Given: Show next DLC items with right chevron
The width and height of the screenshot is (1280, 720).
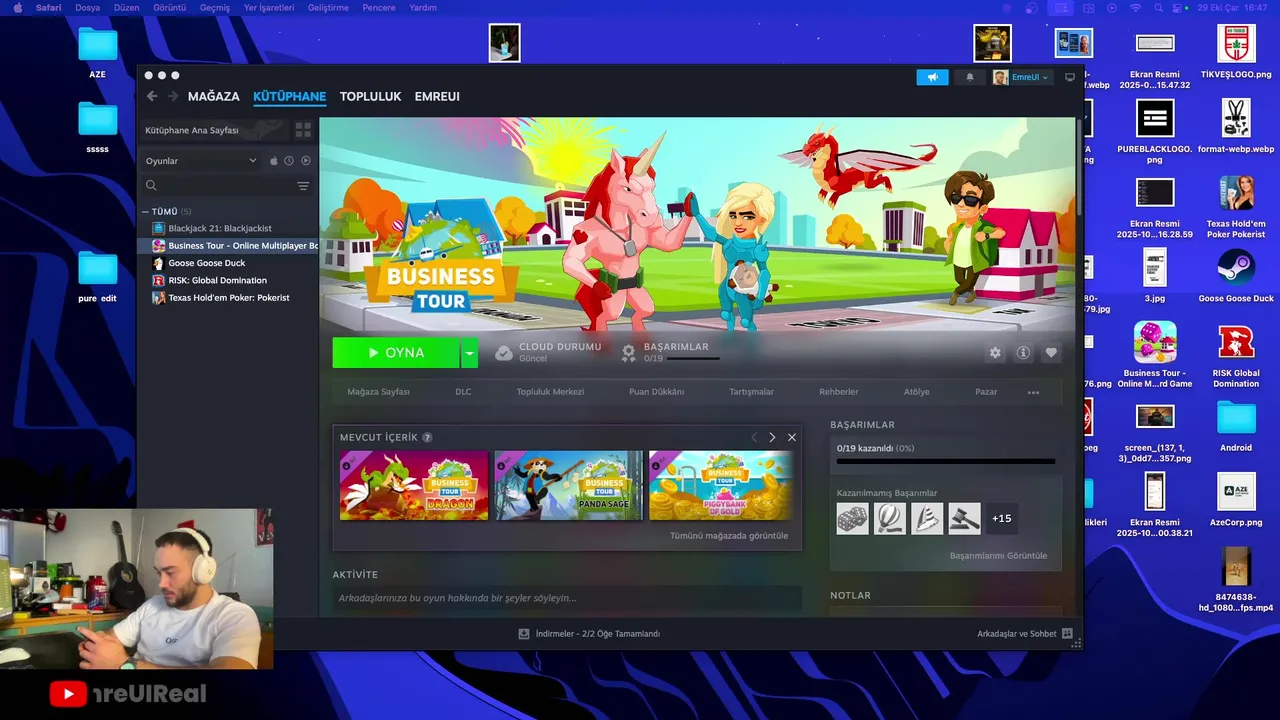Looking at the screenshot, I should click(x=772, y=437).
